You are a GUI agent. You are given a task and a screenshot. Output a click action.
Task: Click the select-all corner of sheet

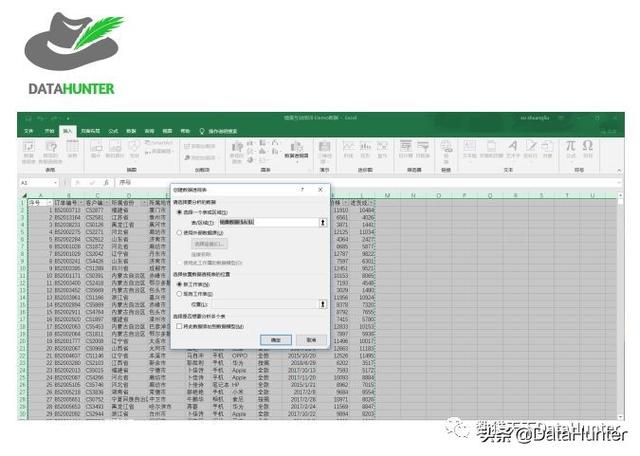24,196
